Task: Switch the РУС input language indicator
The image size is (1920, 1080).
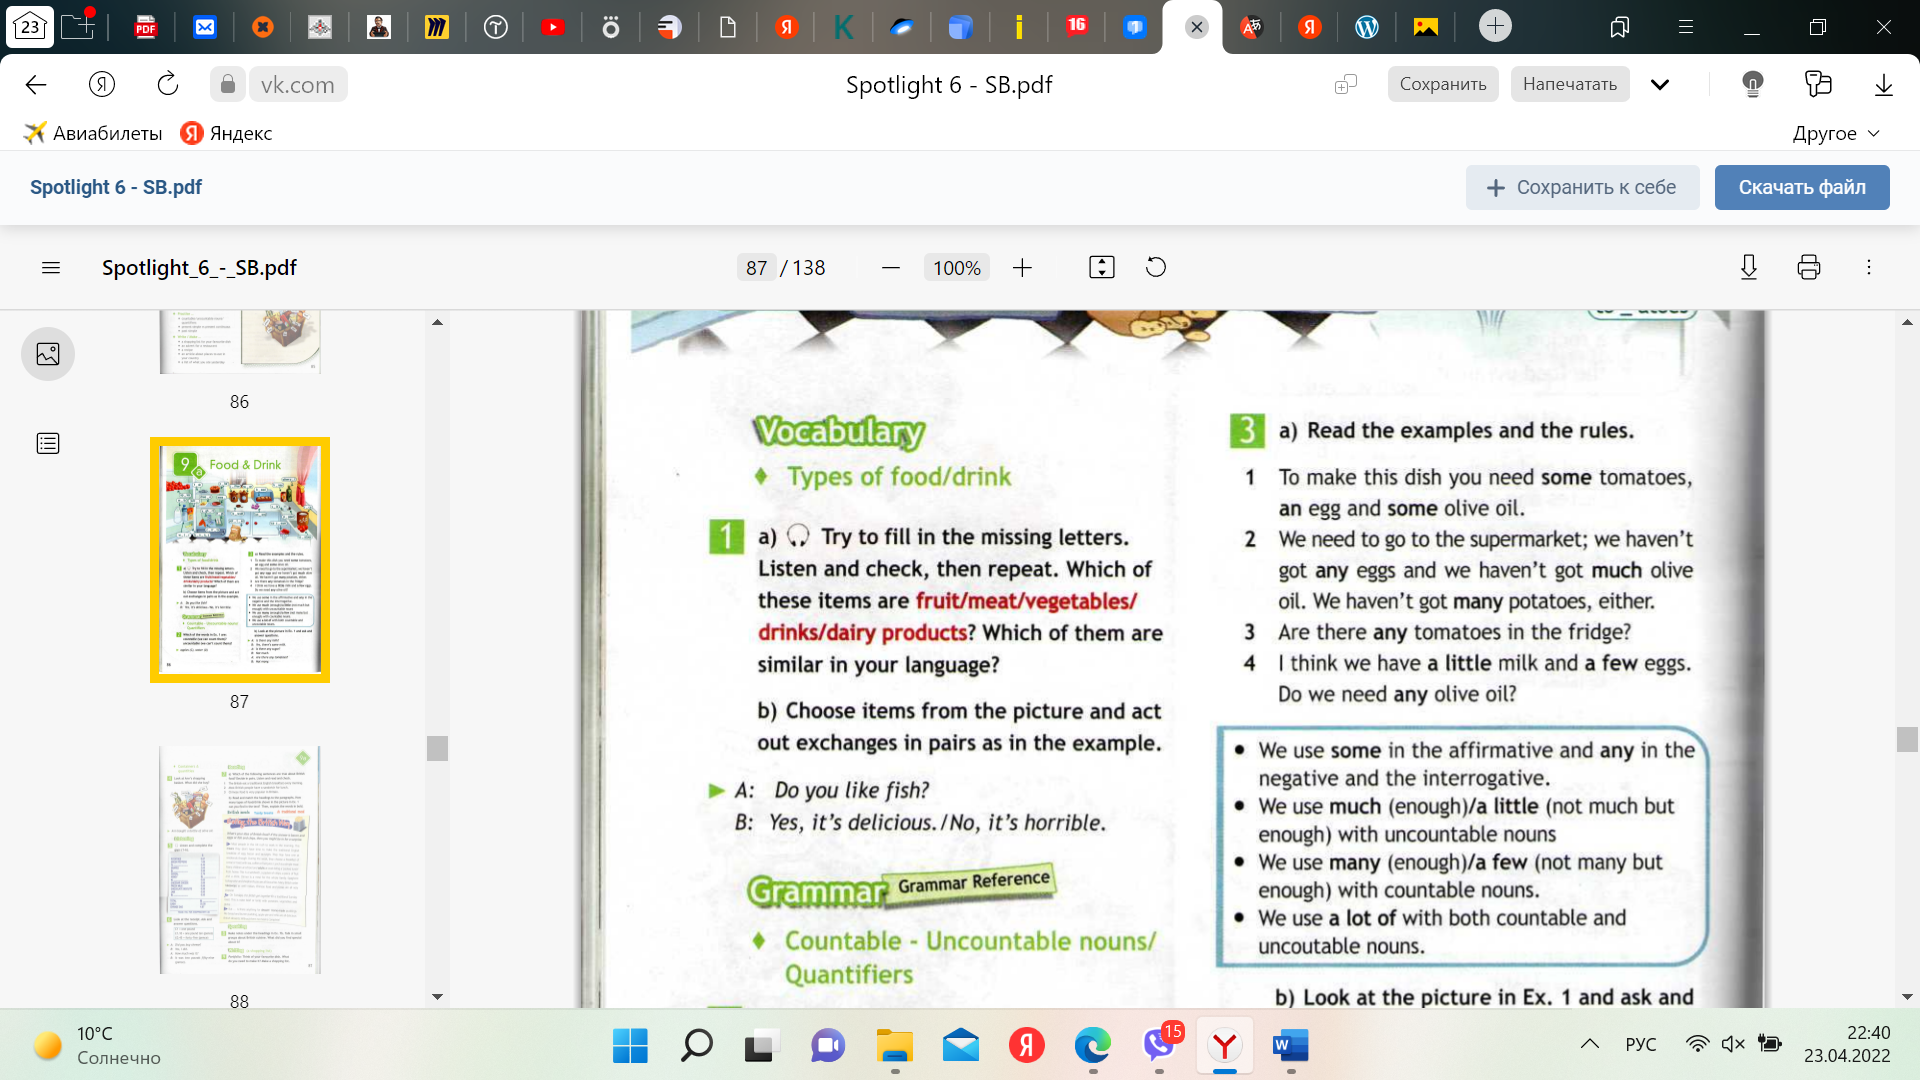Action: 1641,1044
